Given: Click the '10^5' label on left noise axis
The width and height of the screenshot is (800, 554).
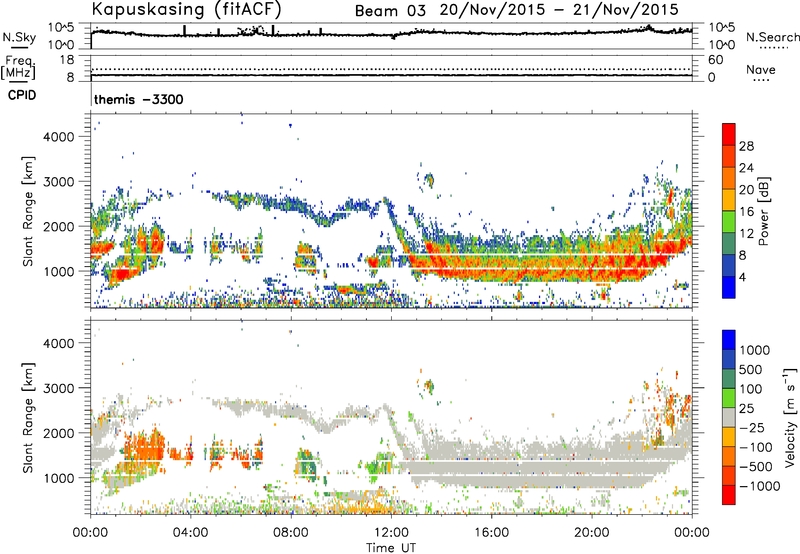Looking at the screenshot, I should pyautogui.click(x=61, y=27).
